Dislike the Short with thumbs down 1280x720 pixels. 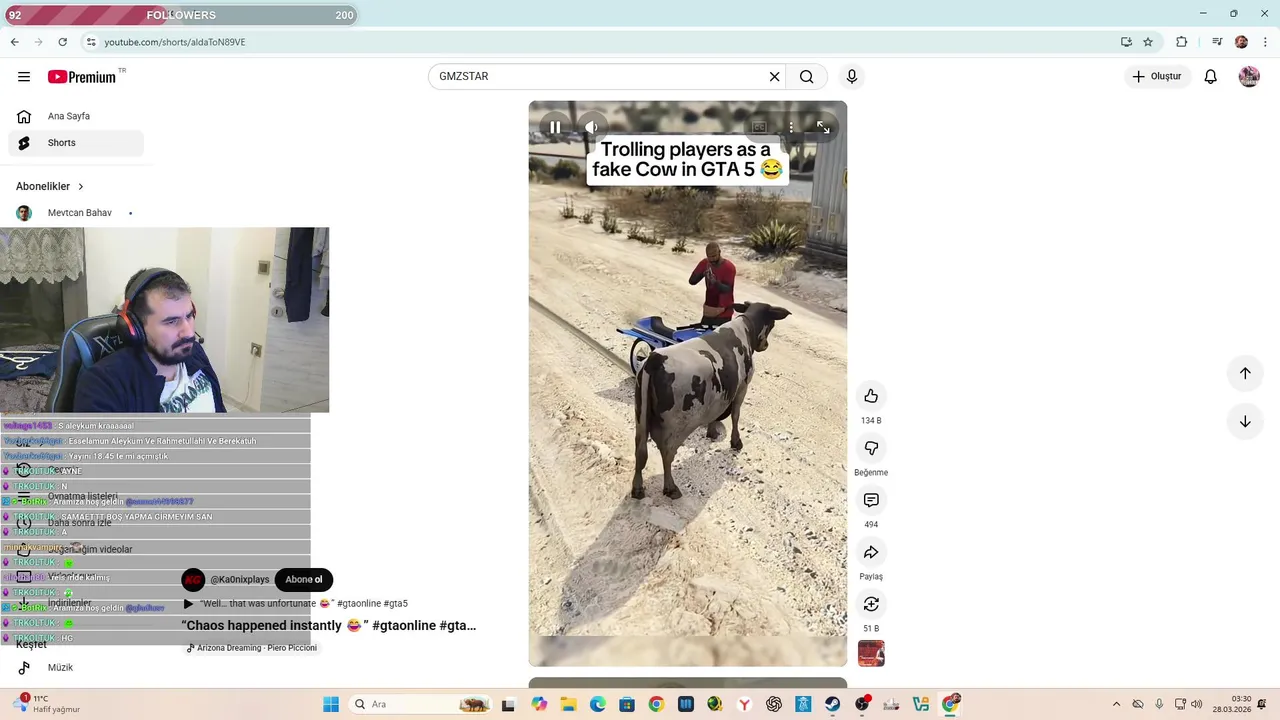pyautogui.click(x=871, y=448)
